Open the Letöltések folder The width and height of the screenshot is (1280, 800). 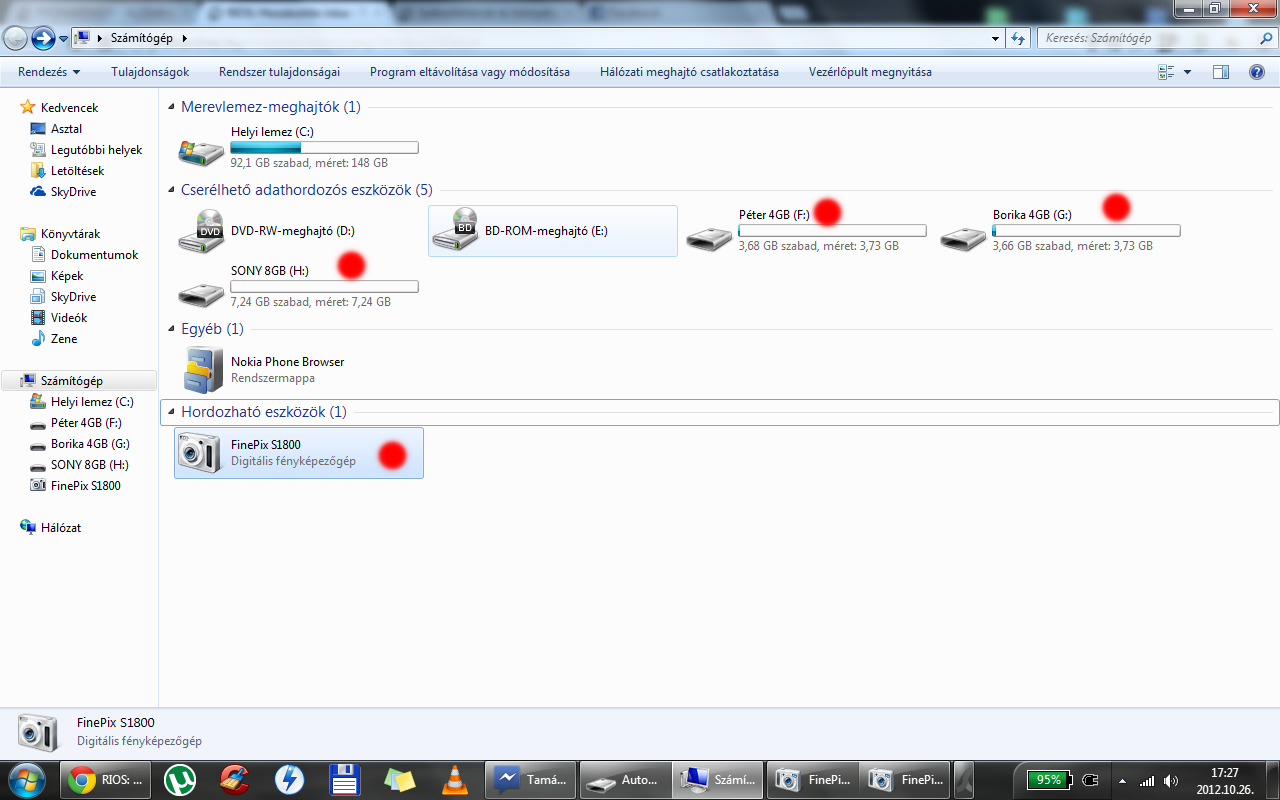point(77,170)
